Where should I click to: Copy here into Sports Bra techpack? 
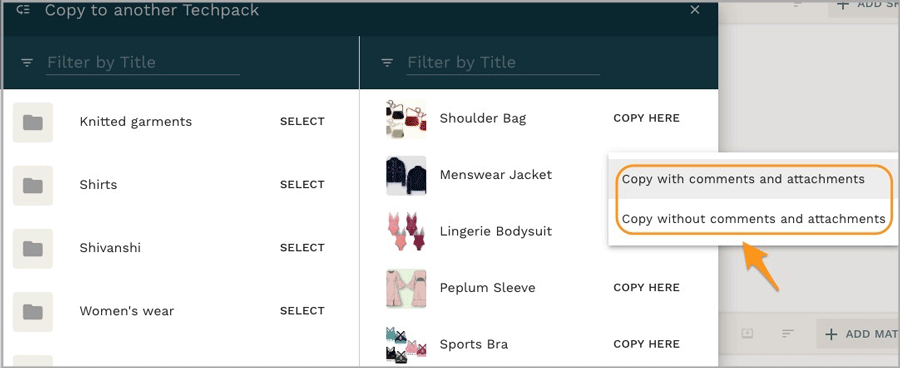(x=646, y=344)
